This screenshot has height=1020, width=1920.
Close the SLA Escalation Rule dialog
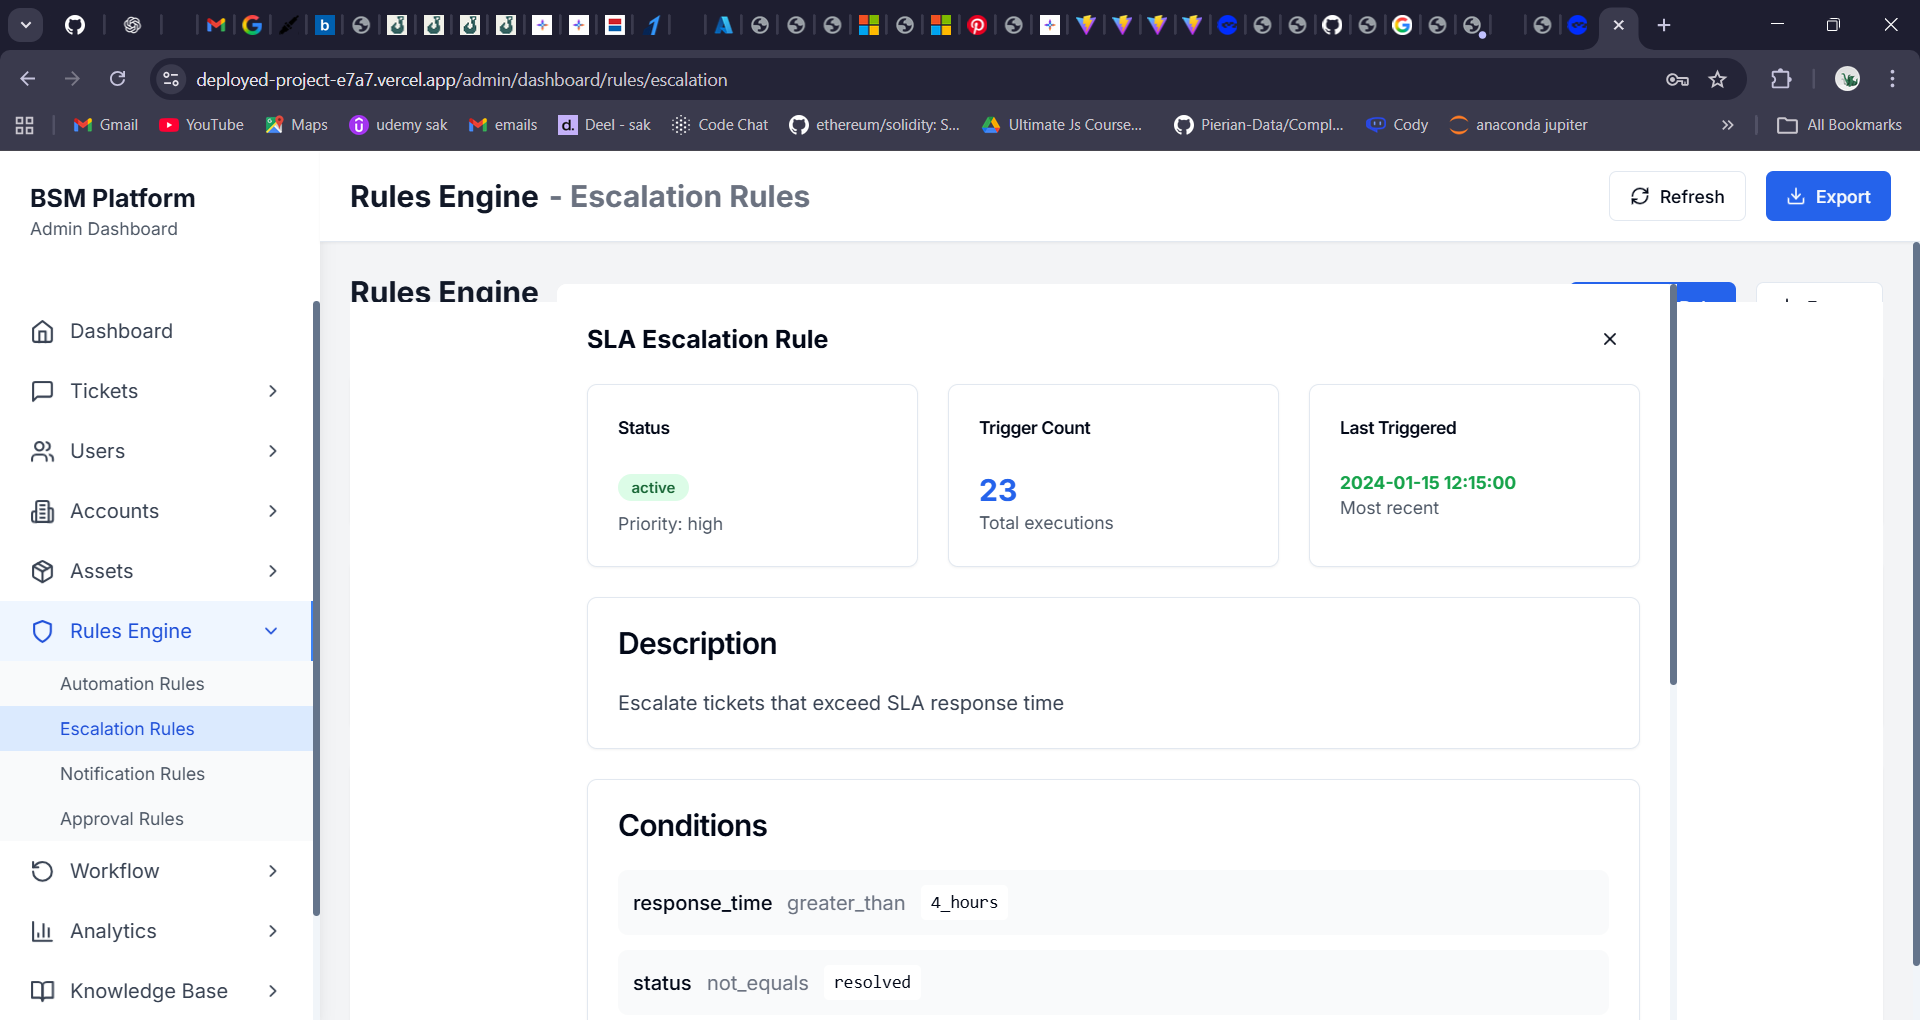[x=1609, y=339]
